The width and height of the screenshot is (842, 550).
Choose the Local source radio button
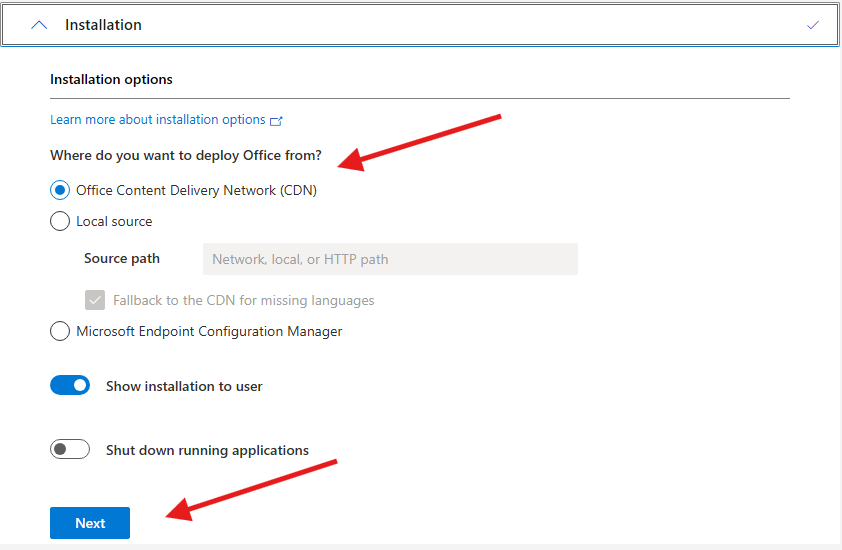tap(60, 221)
